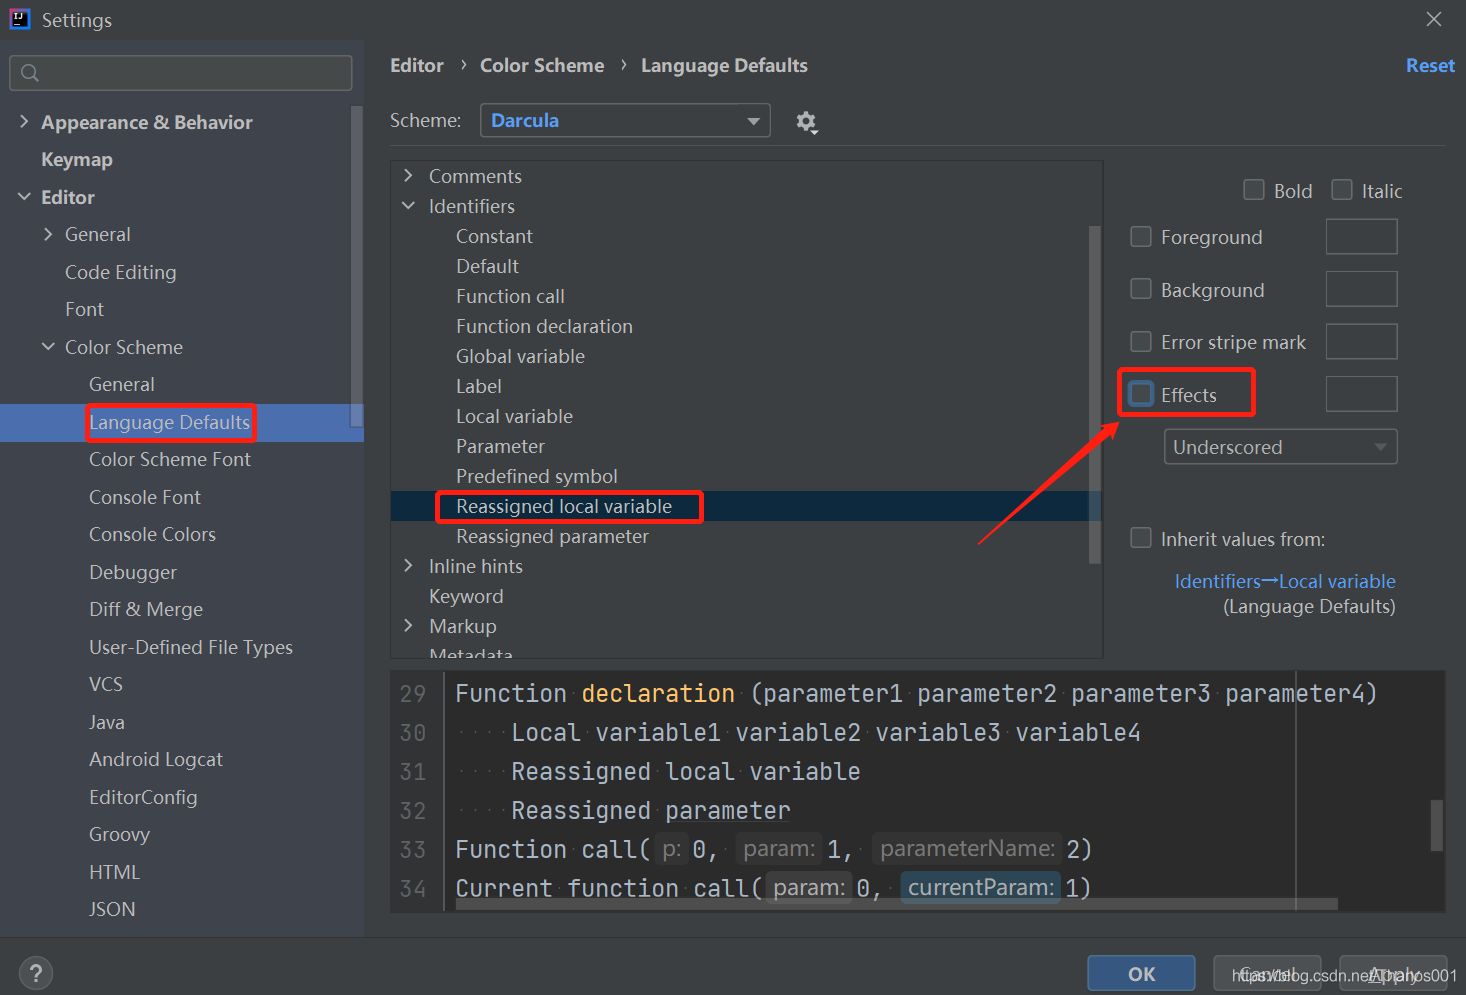Open Color Scheme Font settings
This screenshot has height=995, width=1466.
point(170,460)
